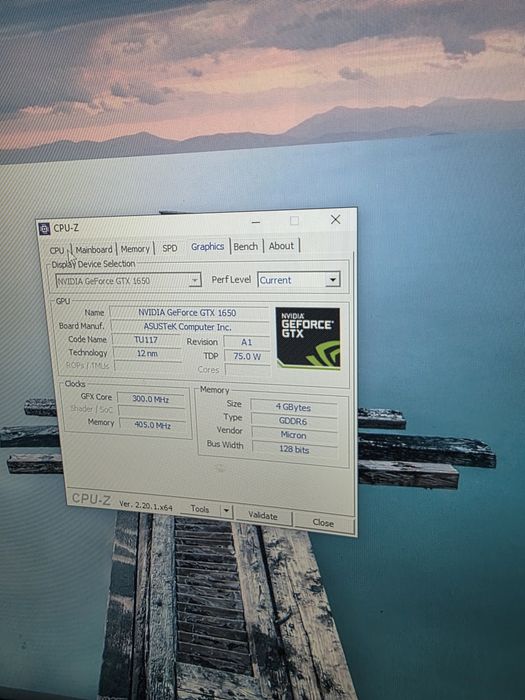Screen dimensions: 525x700
Task: Click the memory Vendor 'Micron'
Action: tap(294, 435)
